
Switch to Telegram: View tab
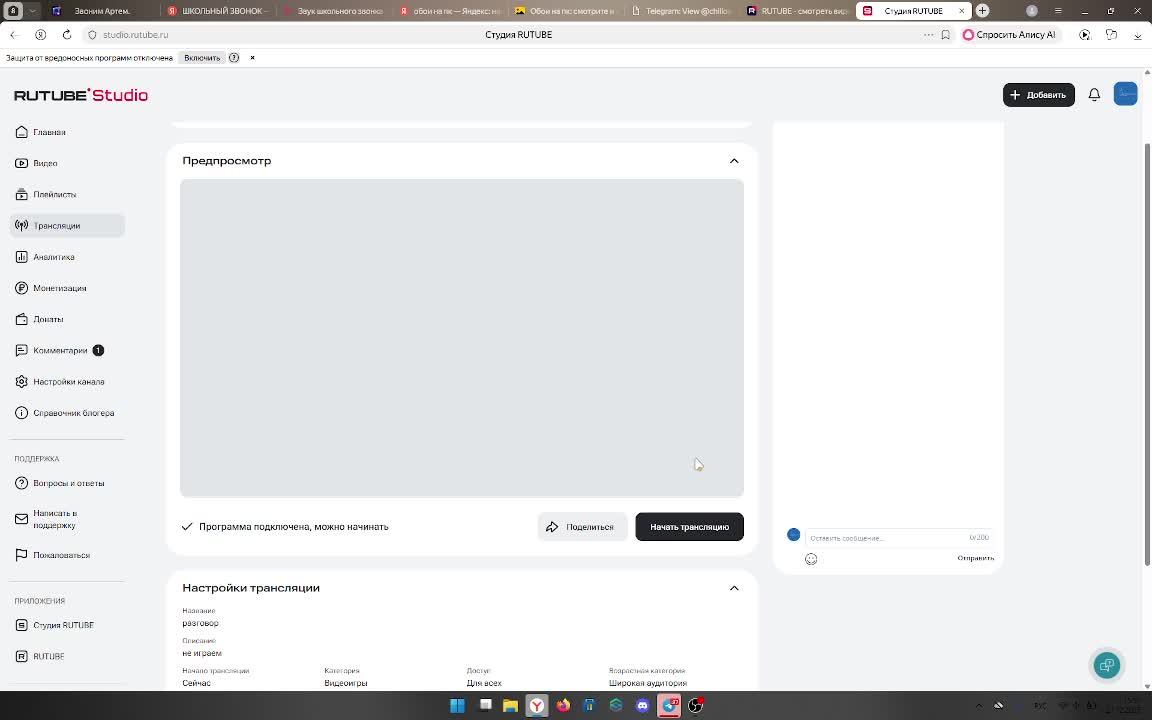point(683,11)
